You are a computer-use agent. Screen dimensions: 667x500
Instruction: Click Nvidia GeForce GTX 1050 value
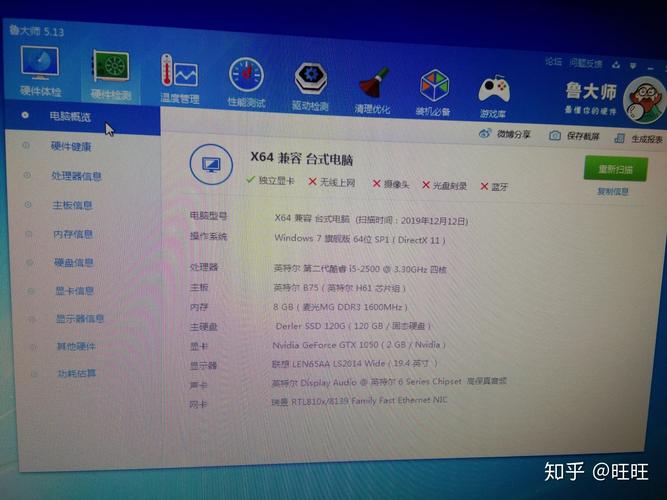point(359,345)
